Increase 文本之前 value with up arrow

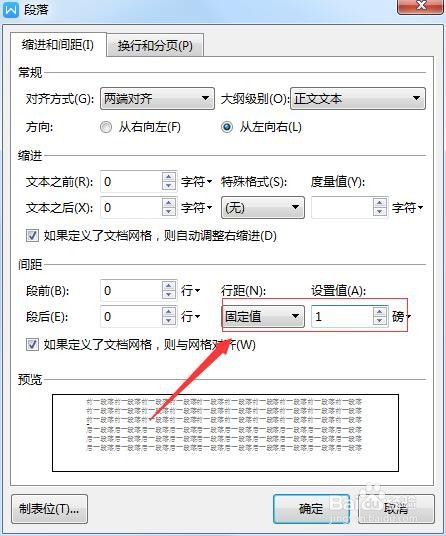tap(169, 177)
